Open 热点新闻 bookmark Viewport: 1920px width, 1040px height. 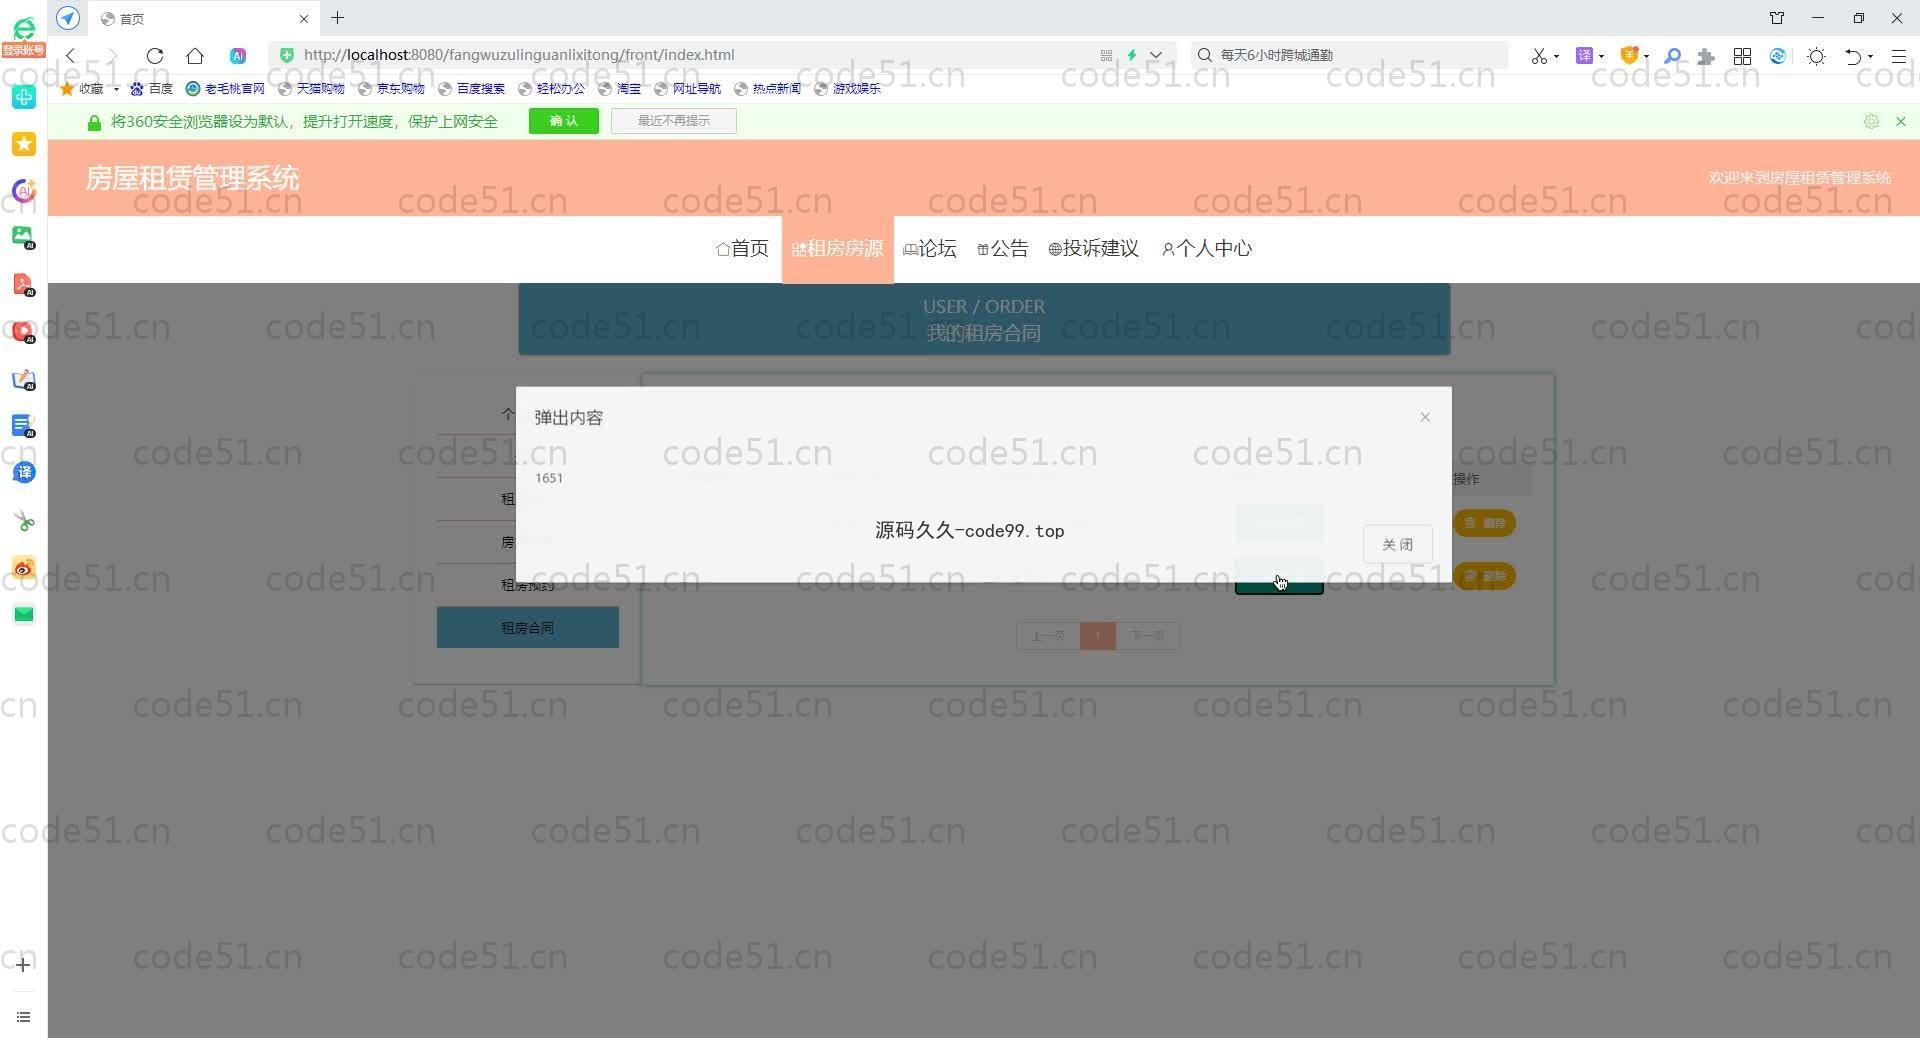(x=768, y=89)
